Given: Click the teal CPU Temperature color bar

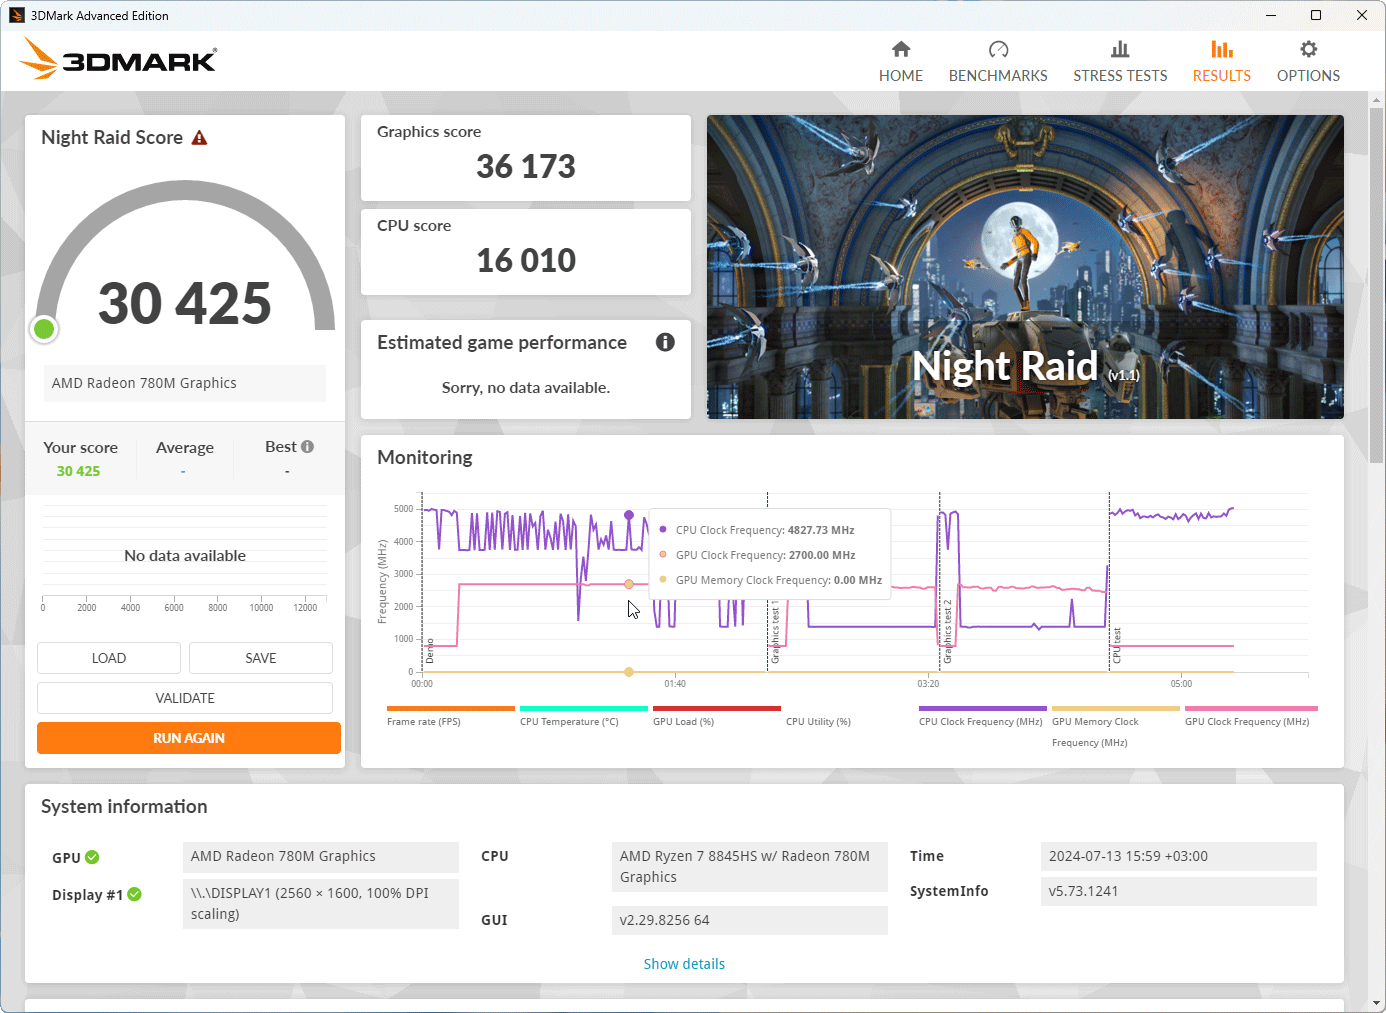Looking at the screenshot, I should coord(584,708).
